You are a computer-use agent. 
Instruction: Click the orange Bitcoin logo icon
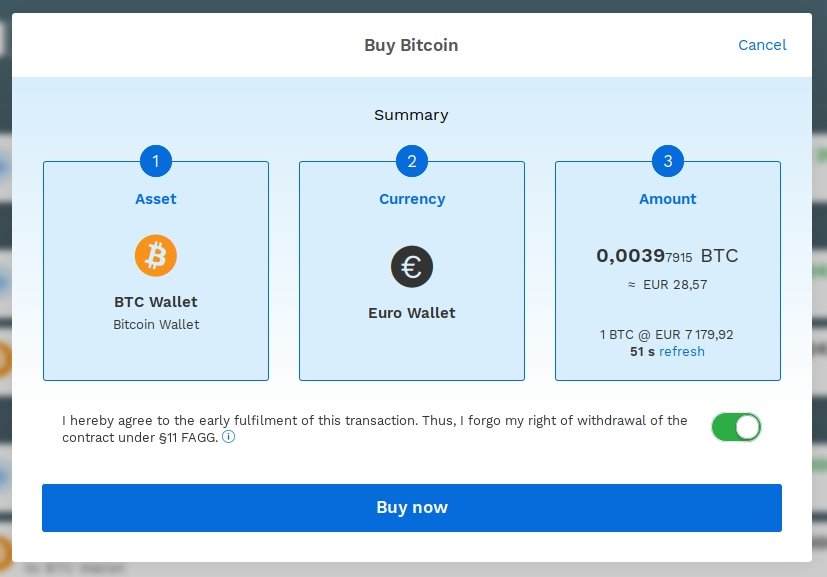click(155, 257)
